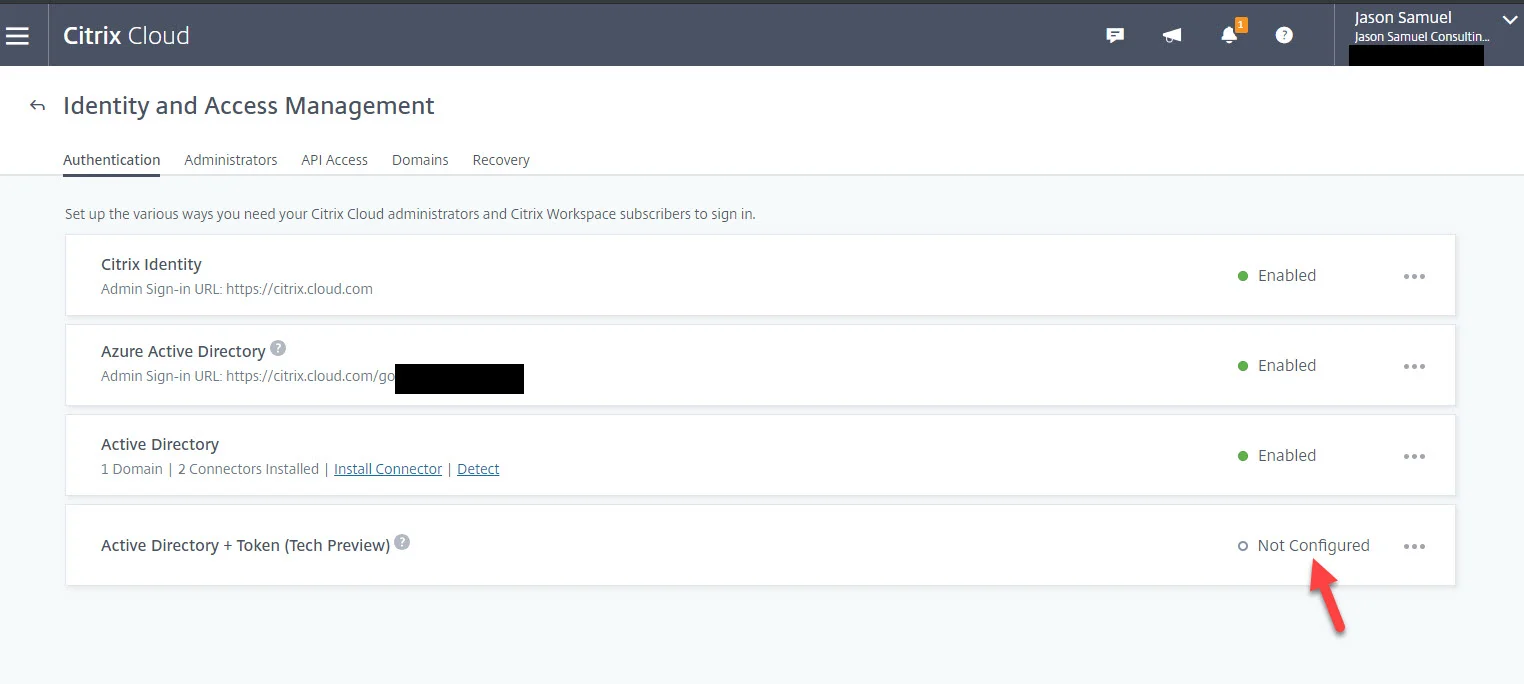
Task: Open the ellipsis menu for Azure Active Directory
Action: (x=1414, y=366)
